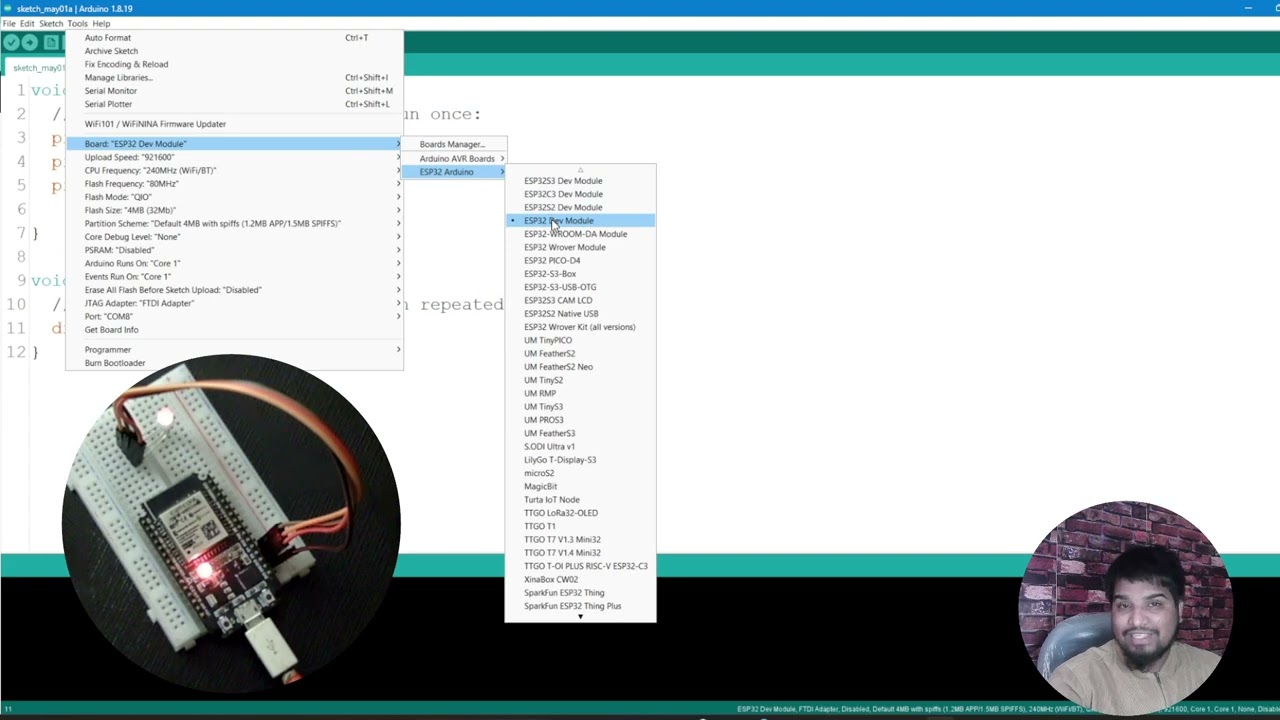This screenshot has width=1280, height=720.
Task: Open Boards Manager
Action: [455, 144]
